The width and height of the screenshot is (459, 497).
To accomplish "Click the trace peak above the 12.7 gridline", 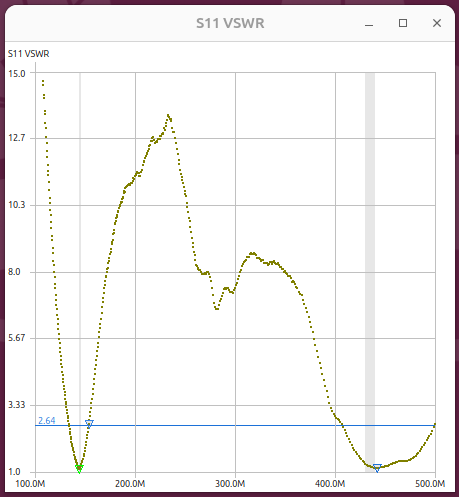I will (x=169, y=116).
